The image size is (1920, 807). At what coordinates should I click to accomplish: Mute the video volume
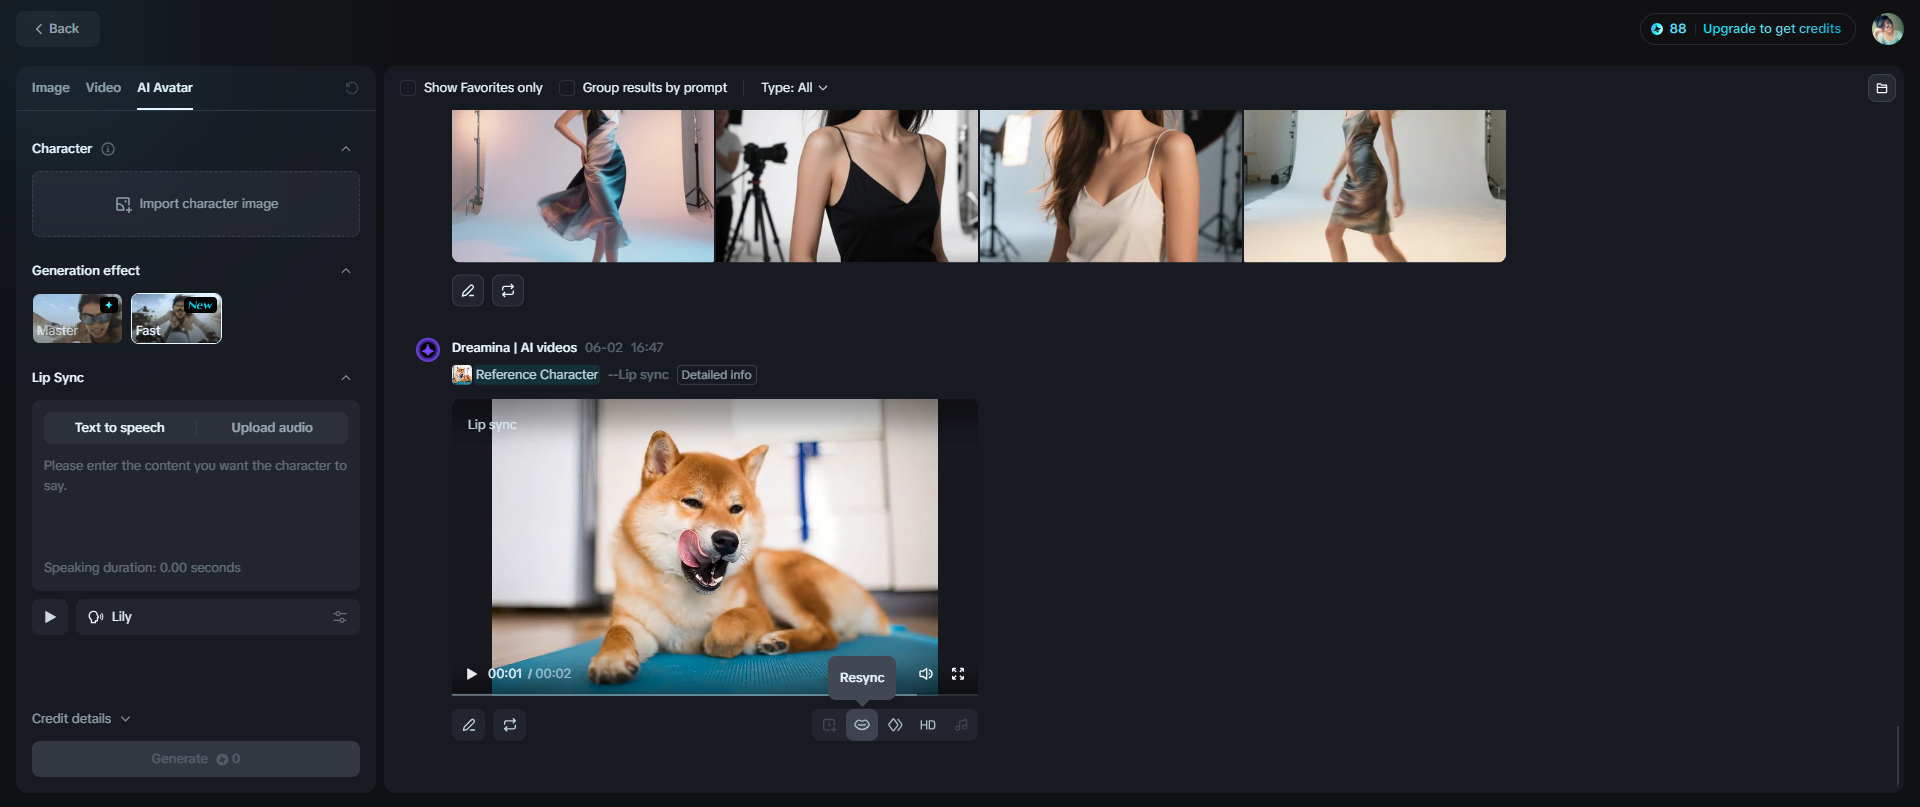(x=926, y=674)
